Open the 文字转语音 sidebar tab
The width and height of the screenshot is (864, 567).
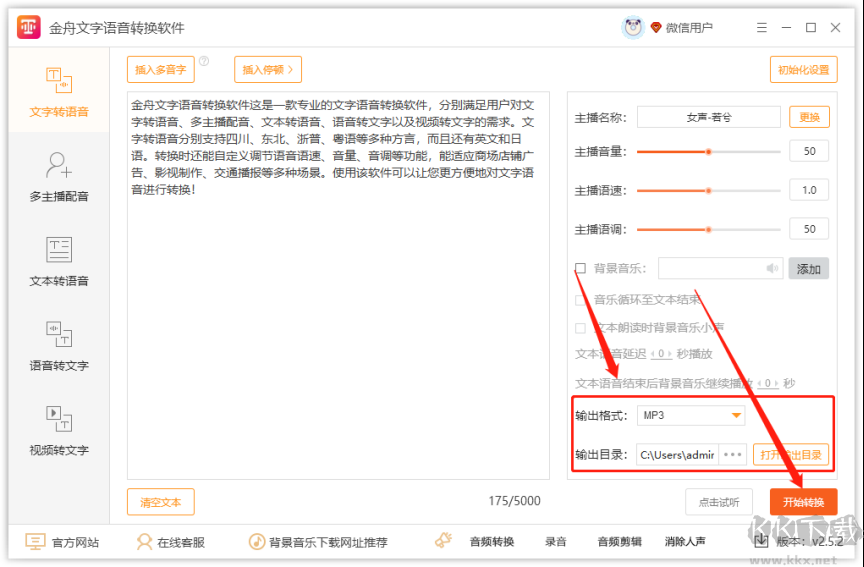59,91
